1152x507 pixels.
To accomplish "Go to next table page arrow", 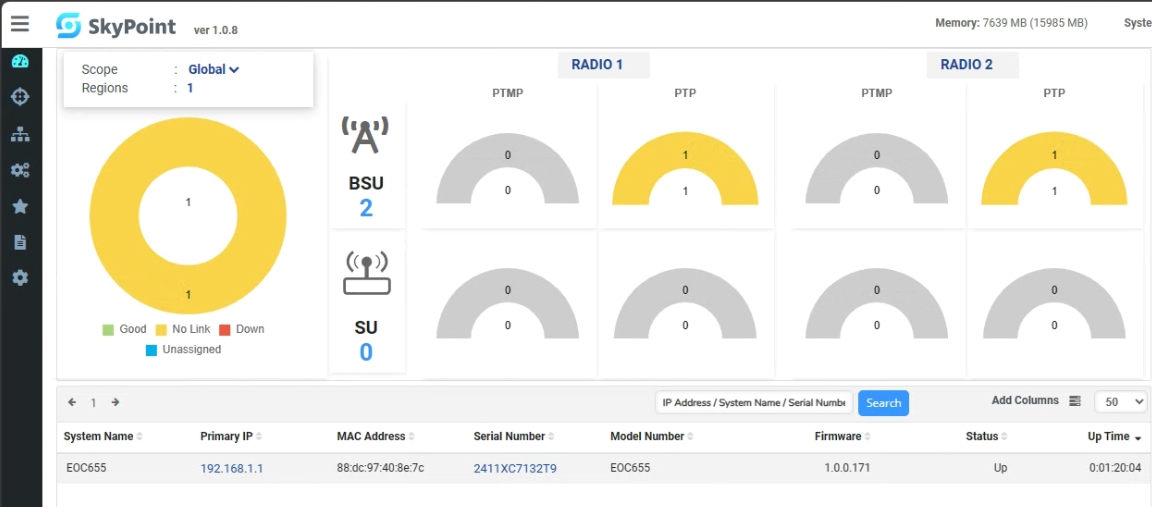I will 115,402.
